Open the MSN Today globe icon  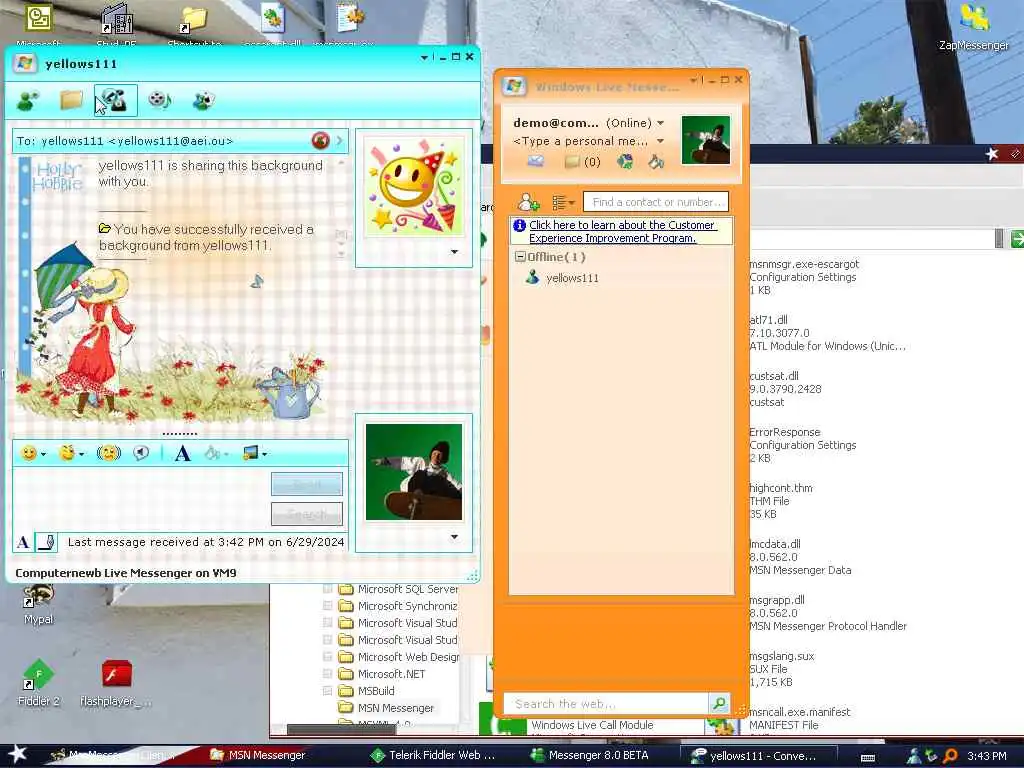tap(625, 161)
